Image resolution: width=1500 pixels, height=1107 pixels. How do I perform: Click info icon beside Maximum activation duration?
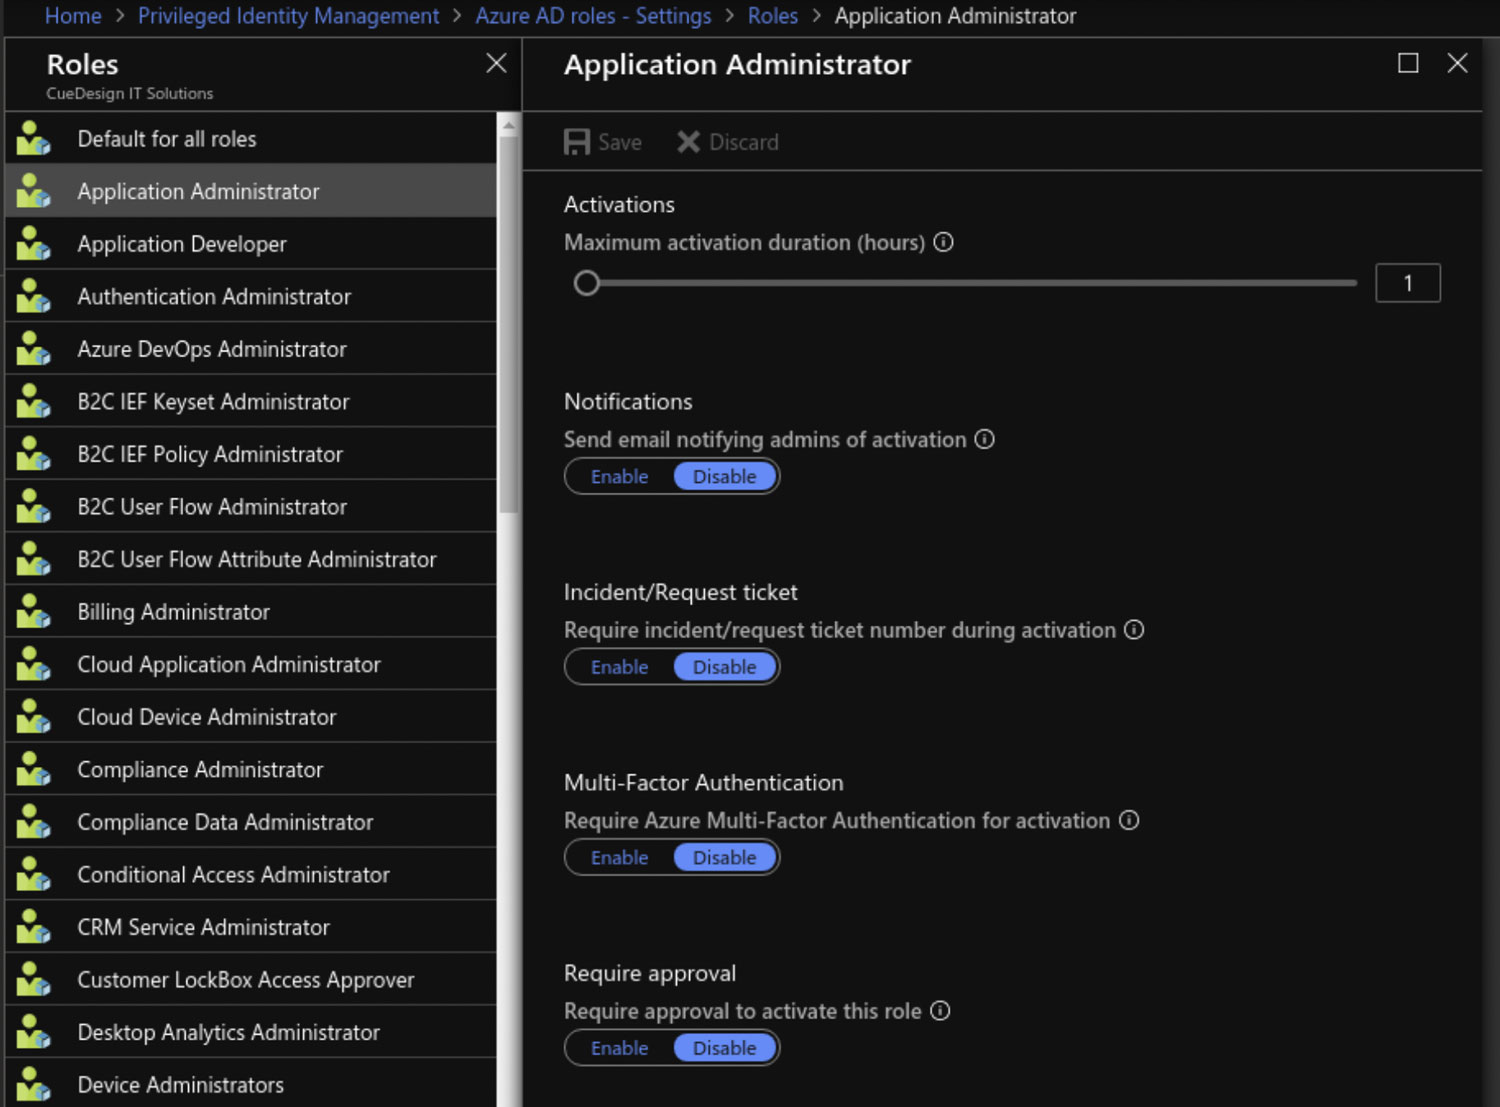point(943,242)
